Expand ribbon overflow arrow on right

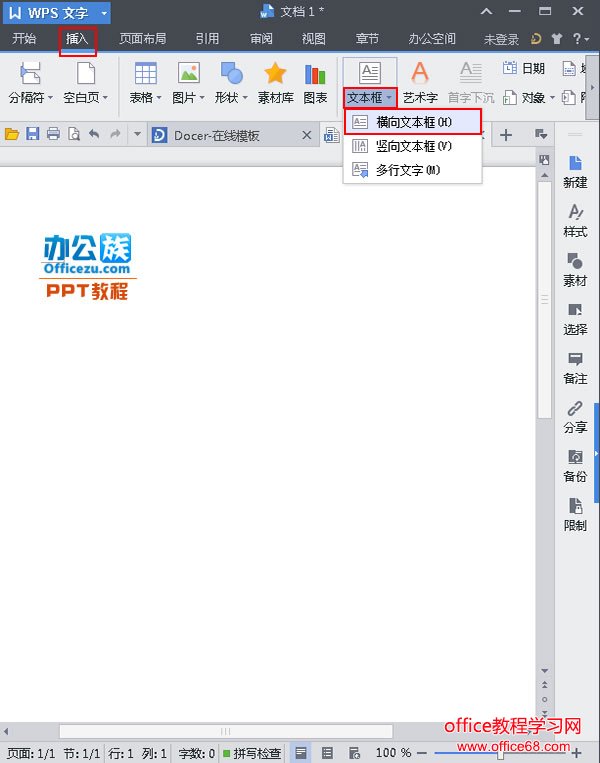pyautogui.click(x=592, y=88)
